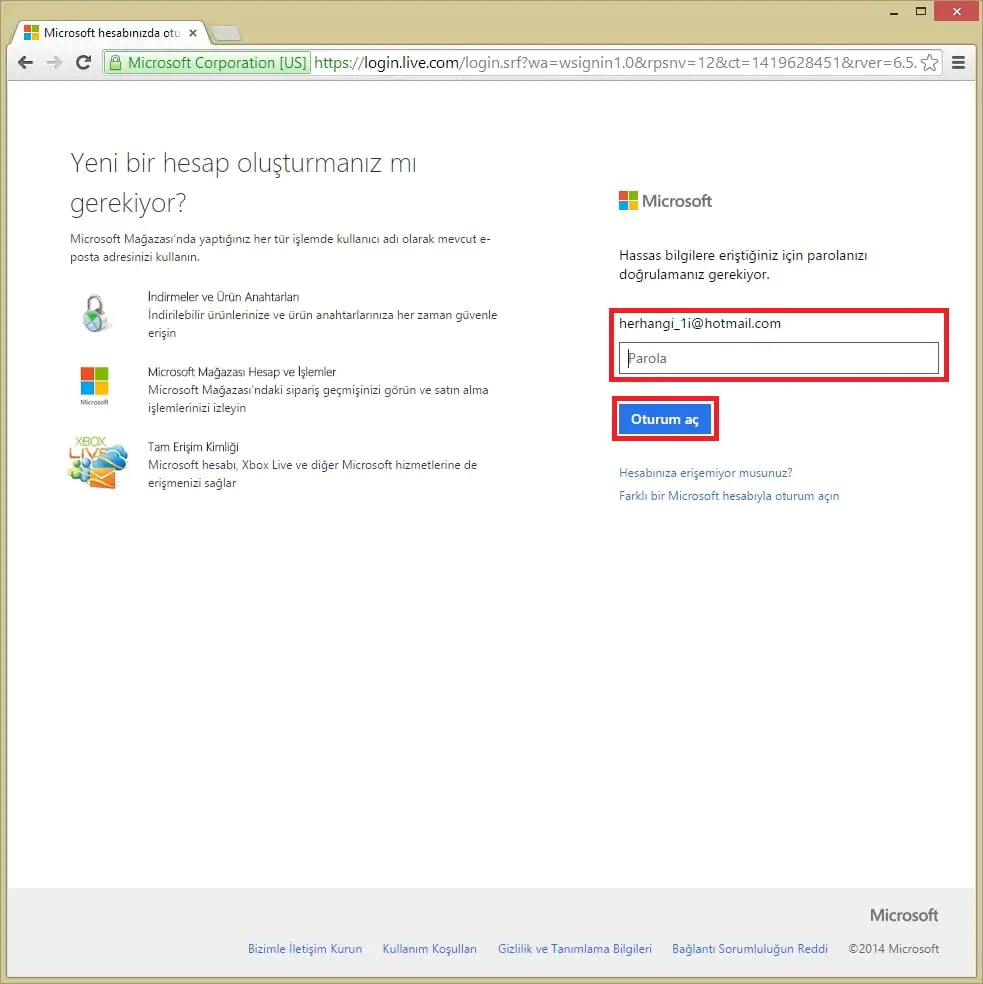Click the browser forward arrow
The width and height of the screenshot is (983, 984).
(55, 62)
